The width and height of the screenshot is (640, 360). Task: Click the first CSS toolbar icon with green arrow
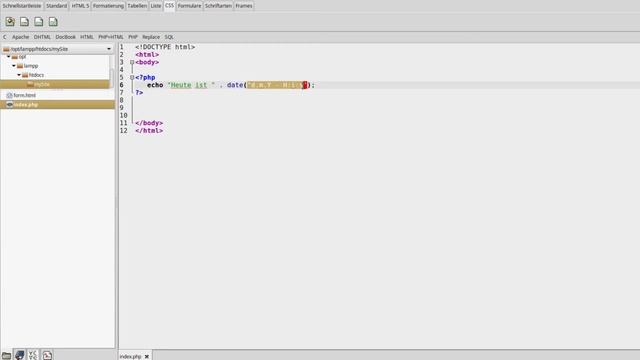[x=10, y=22]
